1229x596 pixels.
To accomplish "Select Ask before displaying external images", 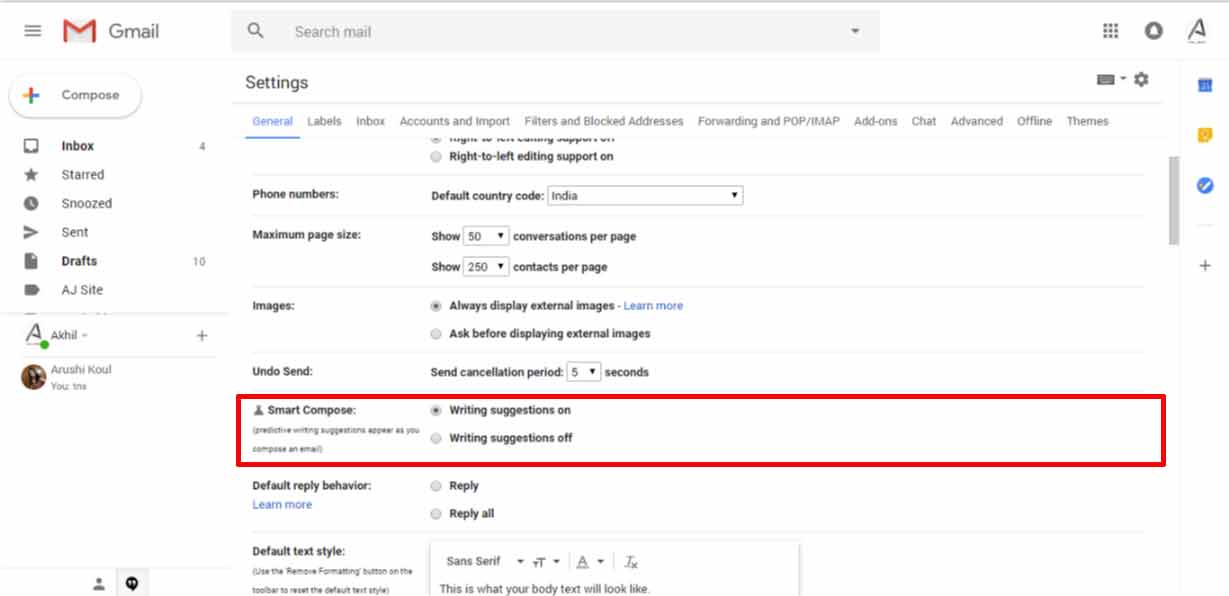I will click(435, 334).
